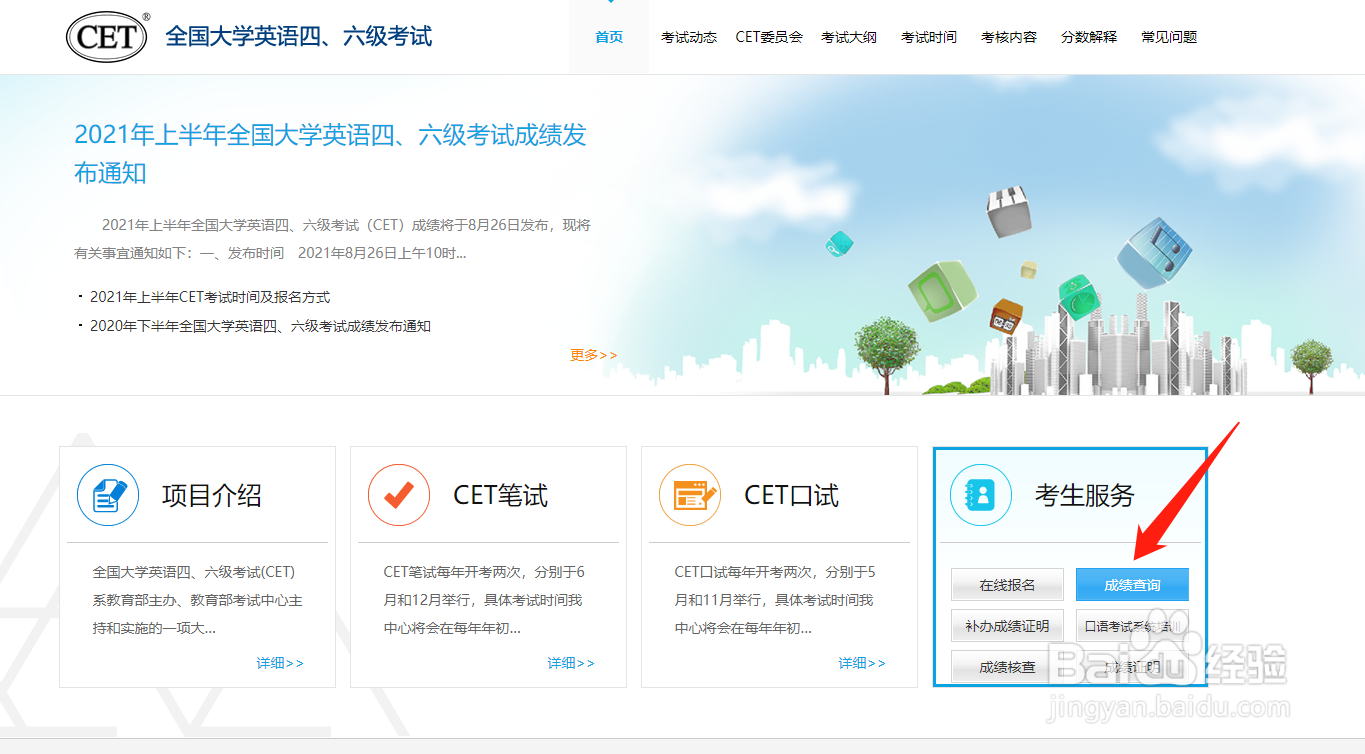Viewport: 1365px width, 754px height.
Task: Click the 成绩核查 button
Action: [1005, 666]
